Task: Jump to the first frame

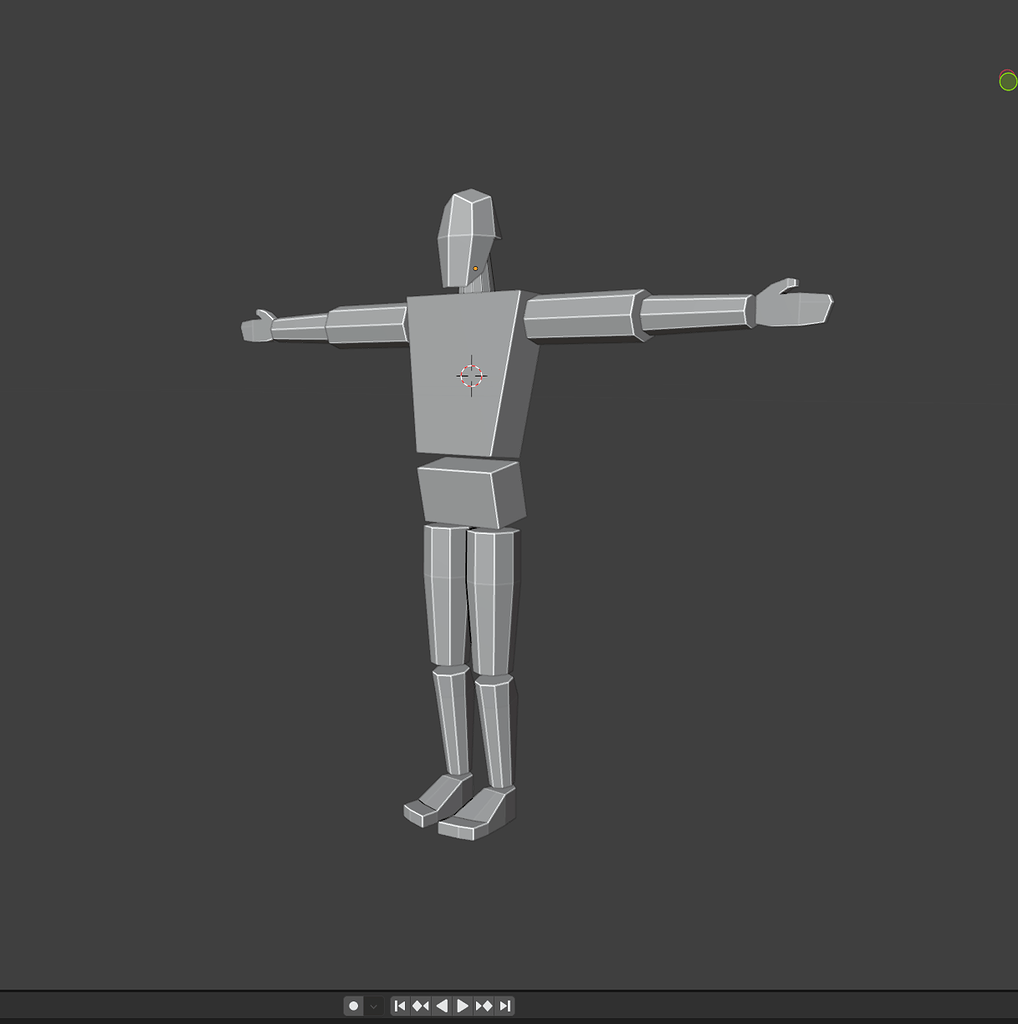Action: tap(400, 1006)
